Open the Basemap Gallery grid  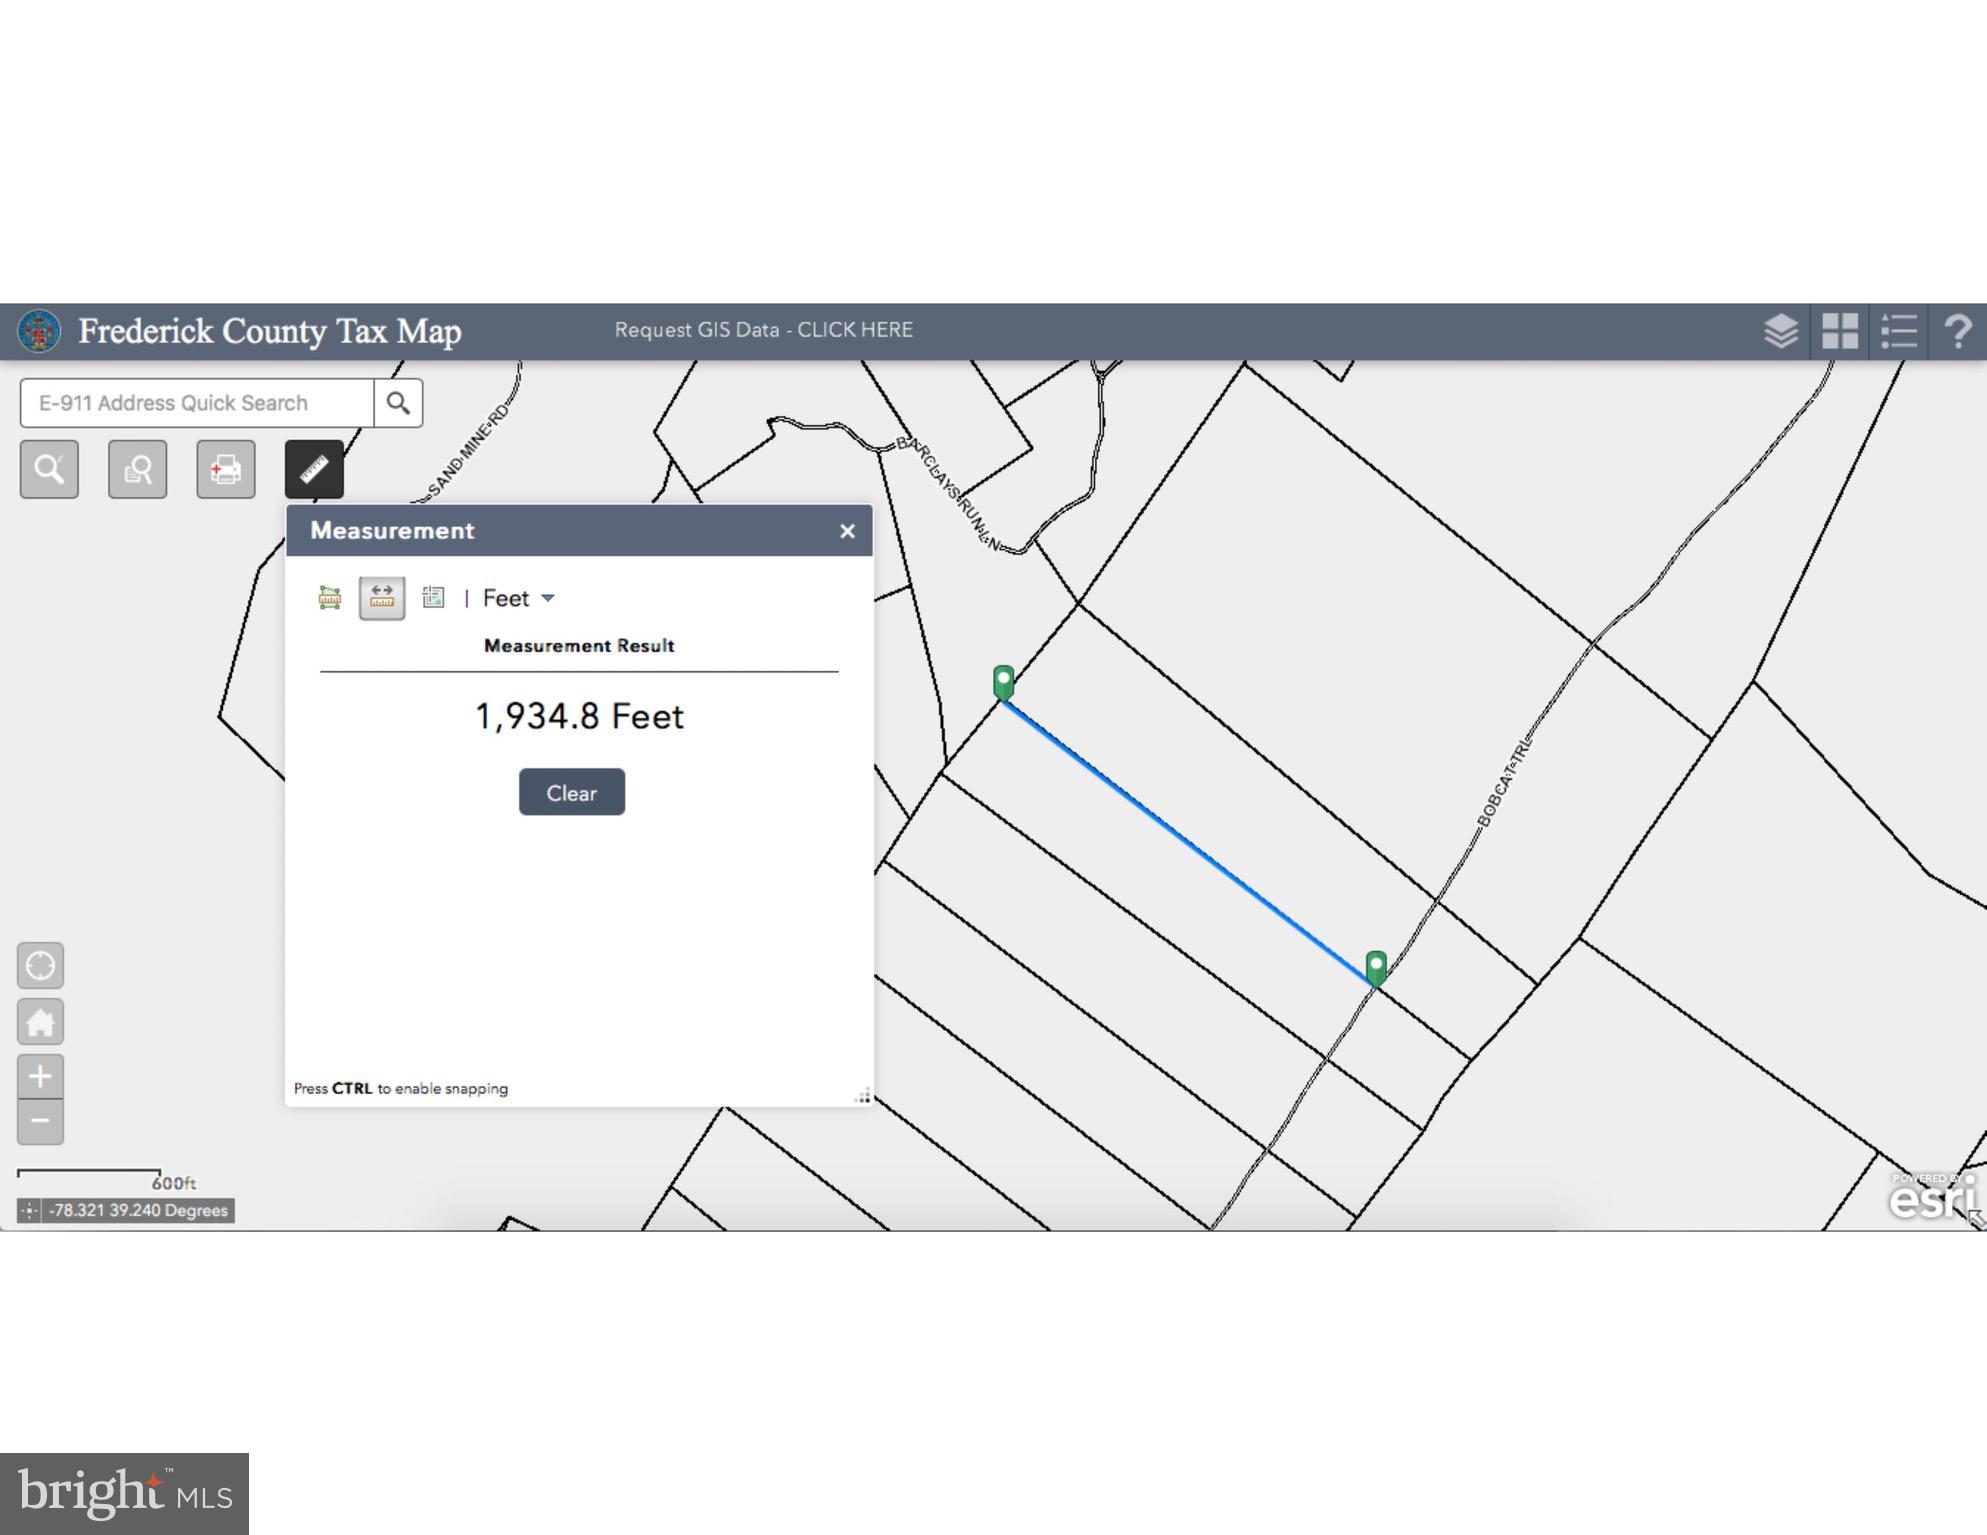pos(1840,331)
